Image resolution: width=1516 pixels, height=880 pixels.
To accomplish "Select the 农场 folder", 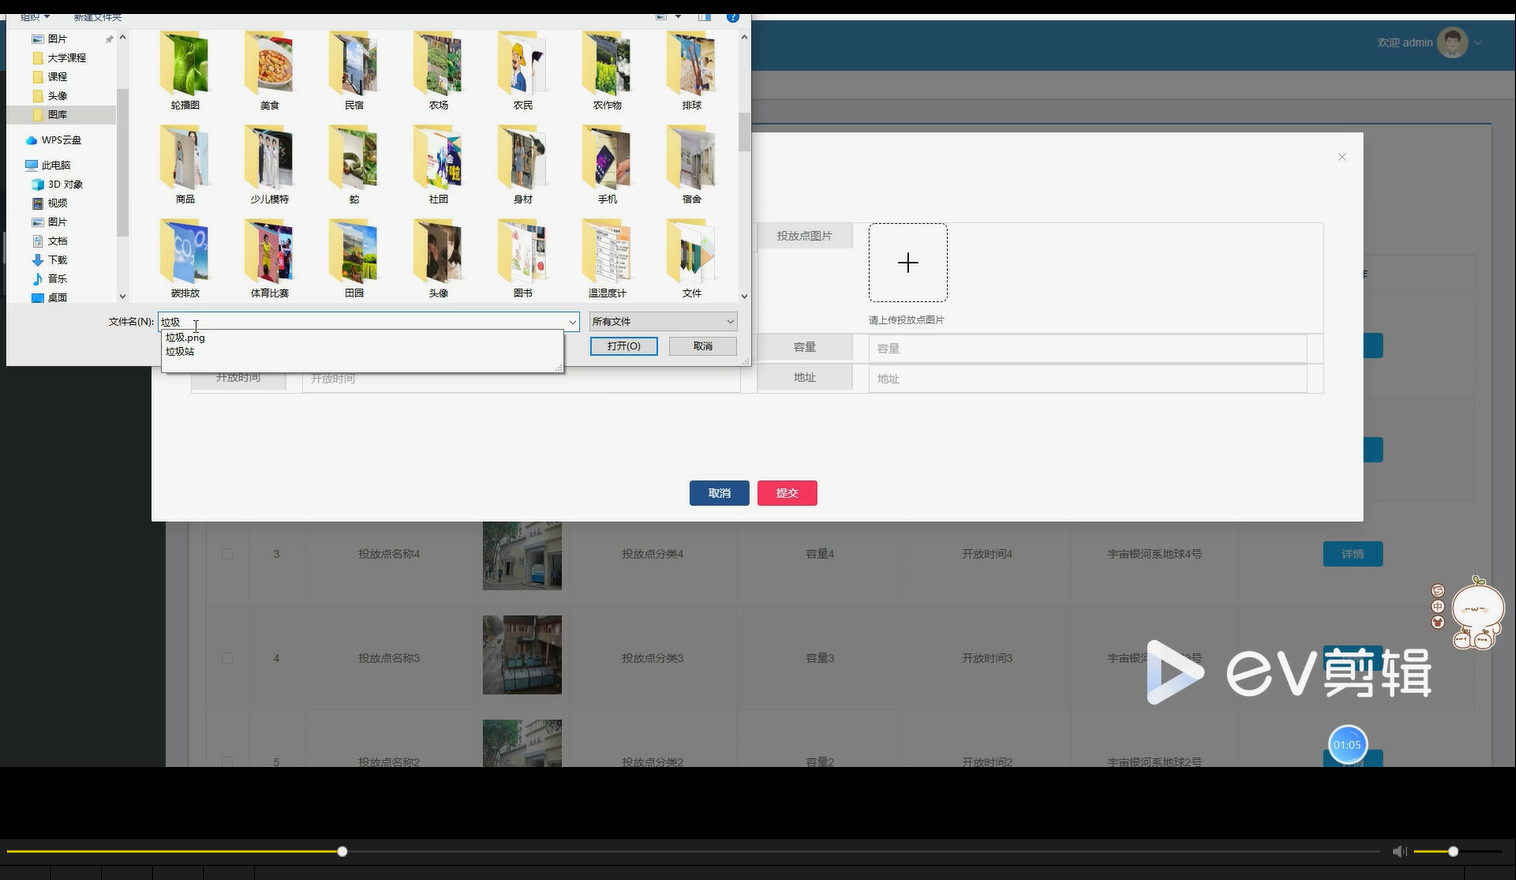I will pyautogui.click(x=438, y=70).
